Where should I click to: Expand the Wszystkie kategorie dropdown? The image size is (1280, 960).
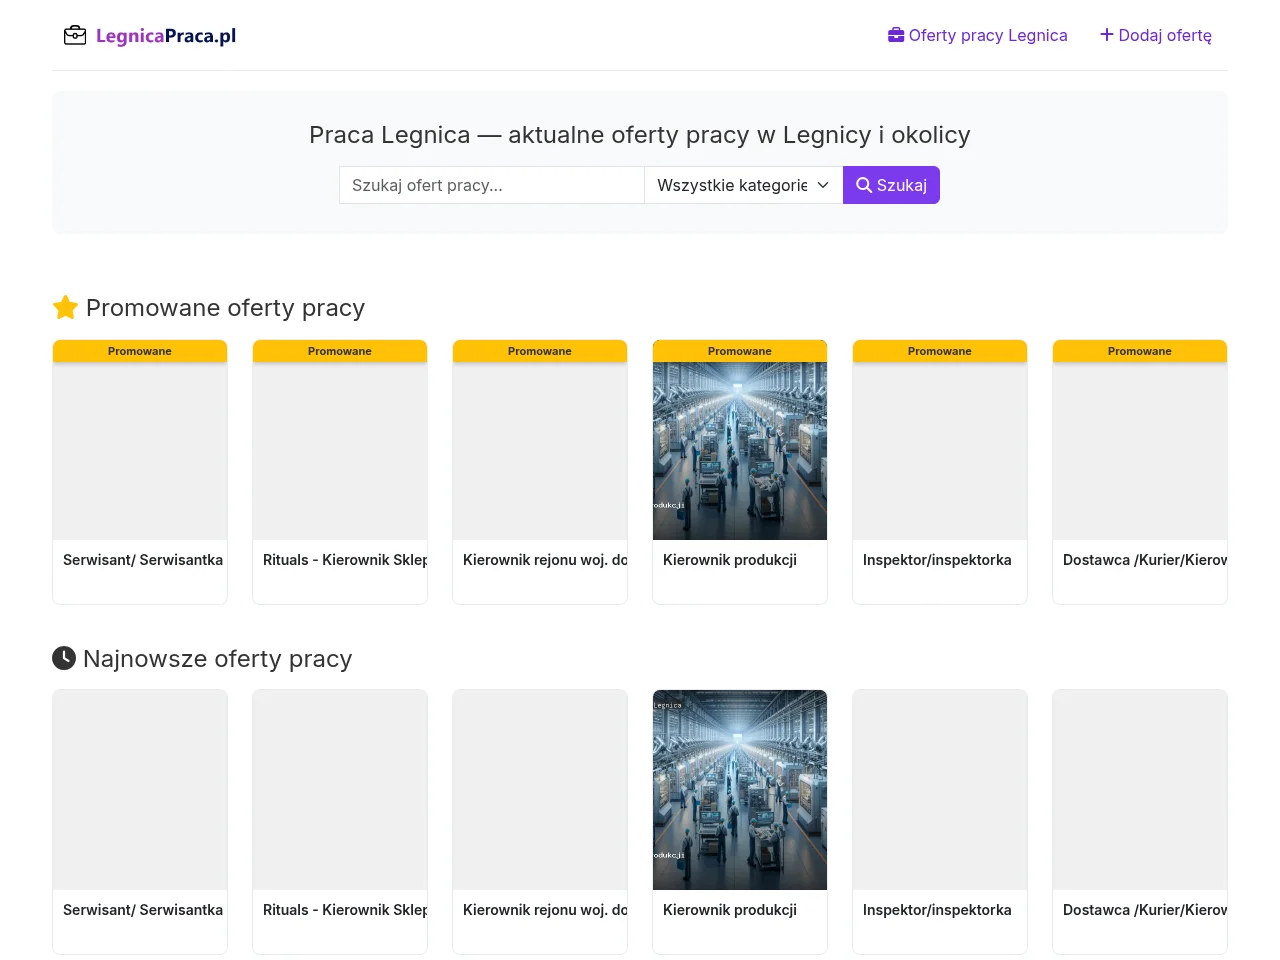pos(744,185)
